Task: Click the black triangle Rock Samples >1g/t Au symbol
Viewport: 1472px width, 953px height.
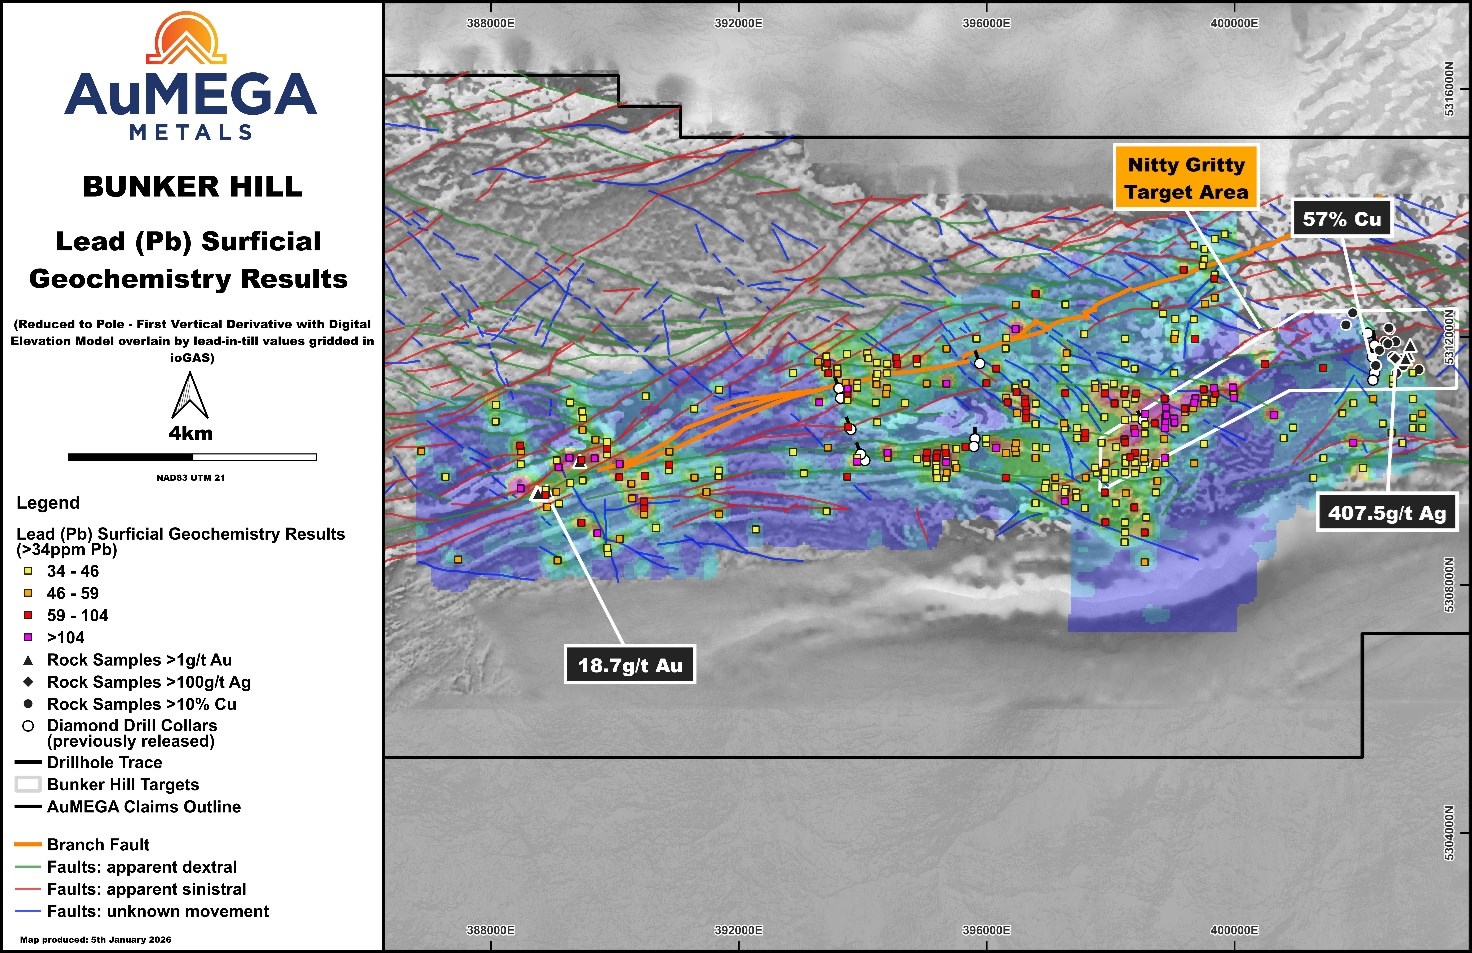Action: point(28,660)
